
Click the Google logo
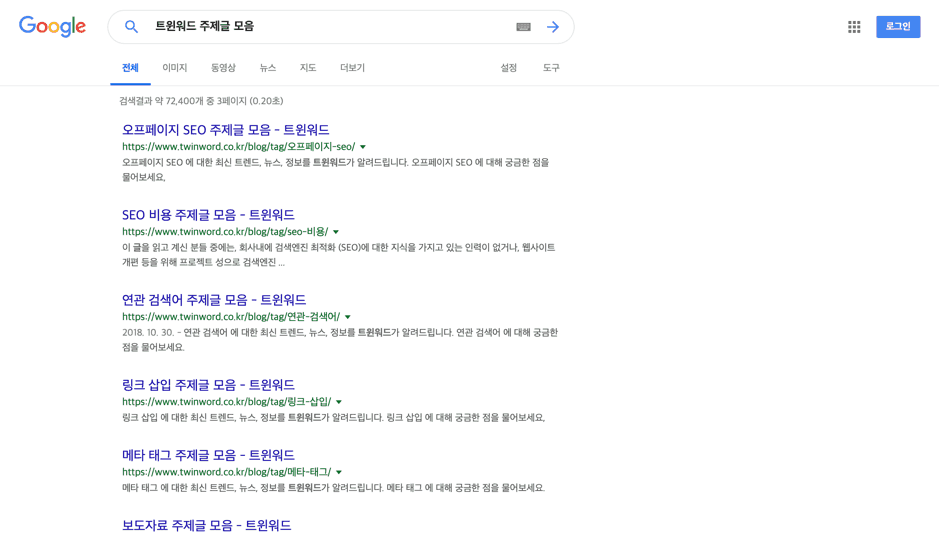pos(52,26)
